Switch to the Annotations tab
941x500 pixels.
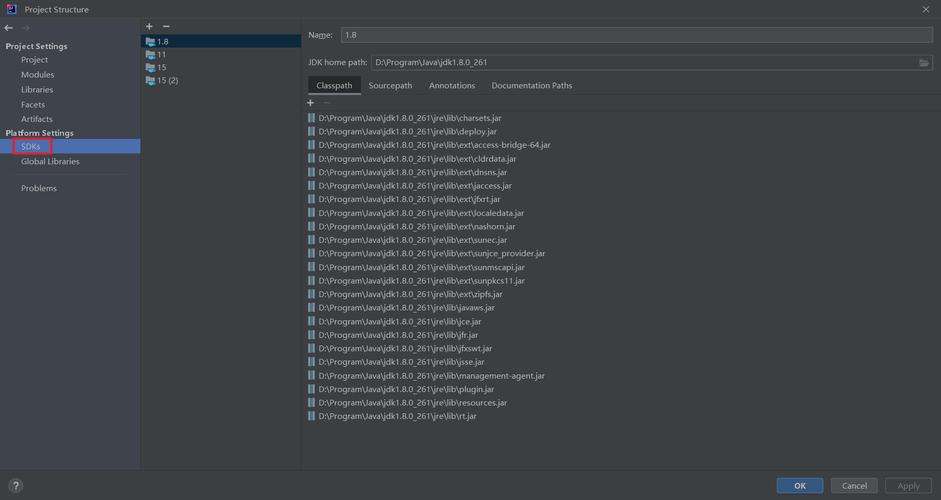[x=452, y=85]
